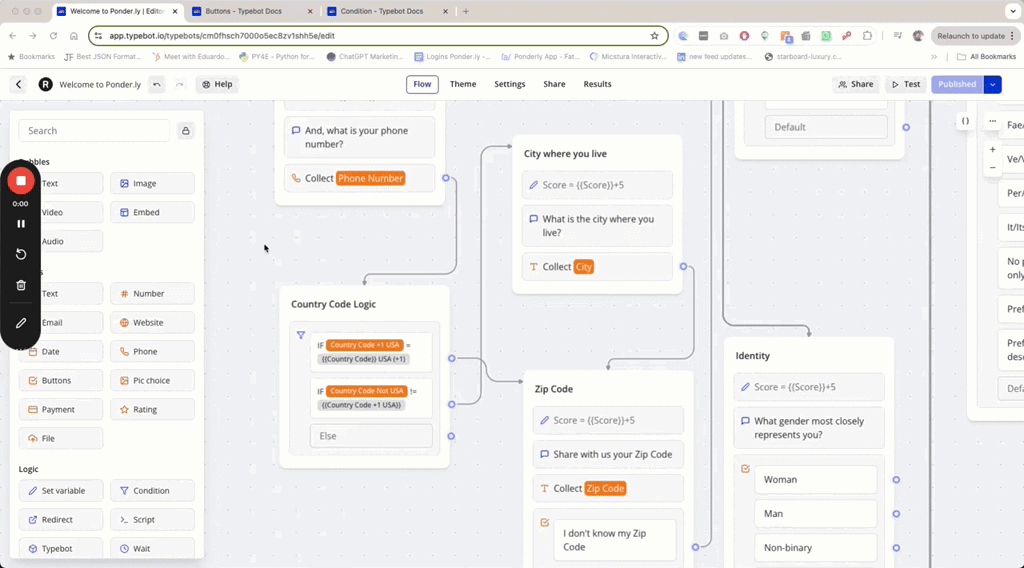The image size is (1024, 568).
Task: Click the Test button
Action: [906, 85]
